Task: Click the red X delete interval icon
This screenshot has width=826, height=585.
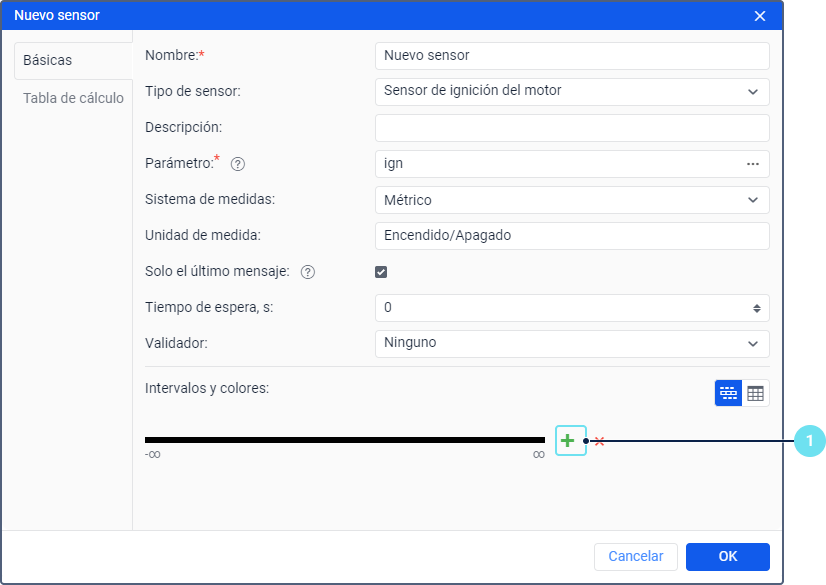Action: pyautogui.click(x=599, y=441)
